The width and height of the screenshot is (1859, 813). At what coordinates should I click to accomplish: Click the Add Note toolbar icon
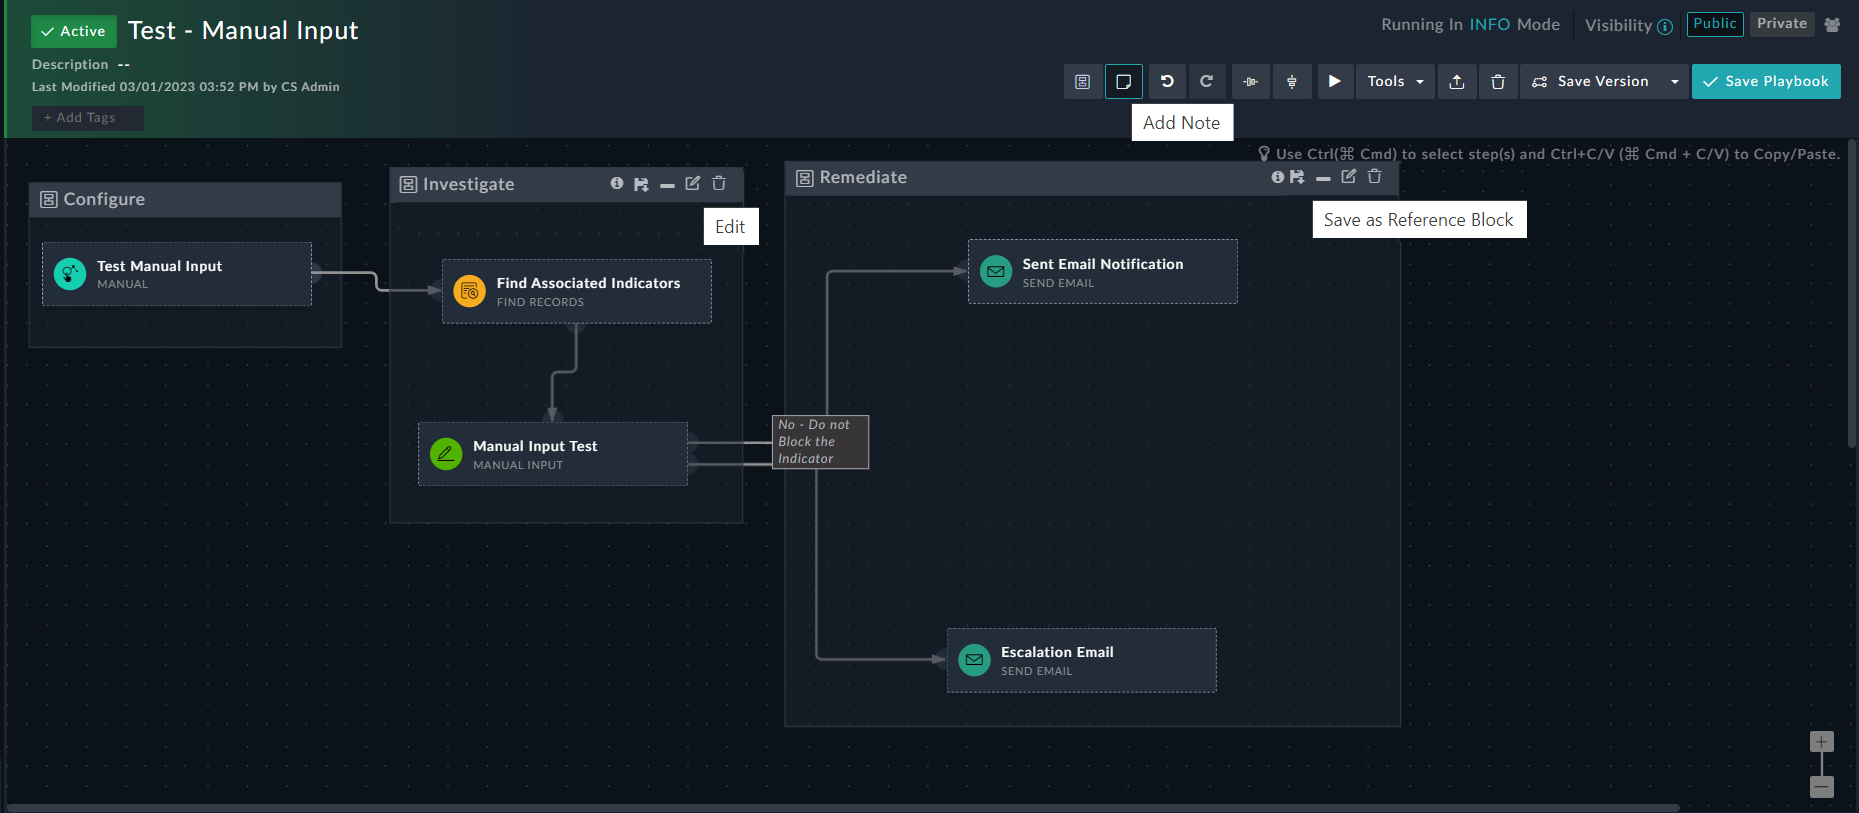click(x=1123, y=82)
